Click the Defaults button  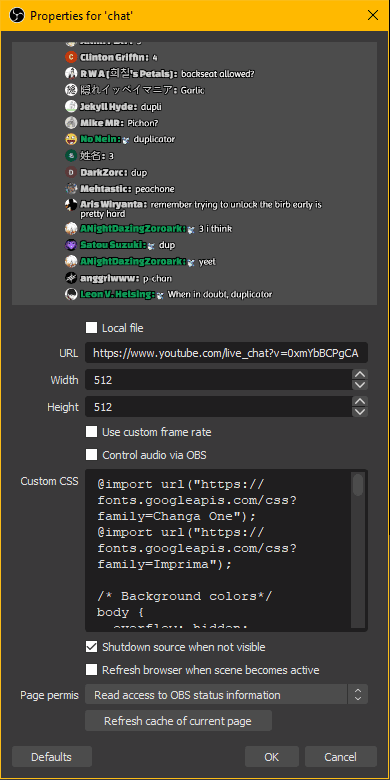click(x=52, y=757)
